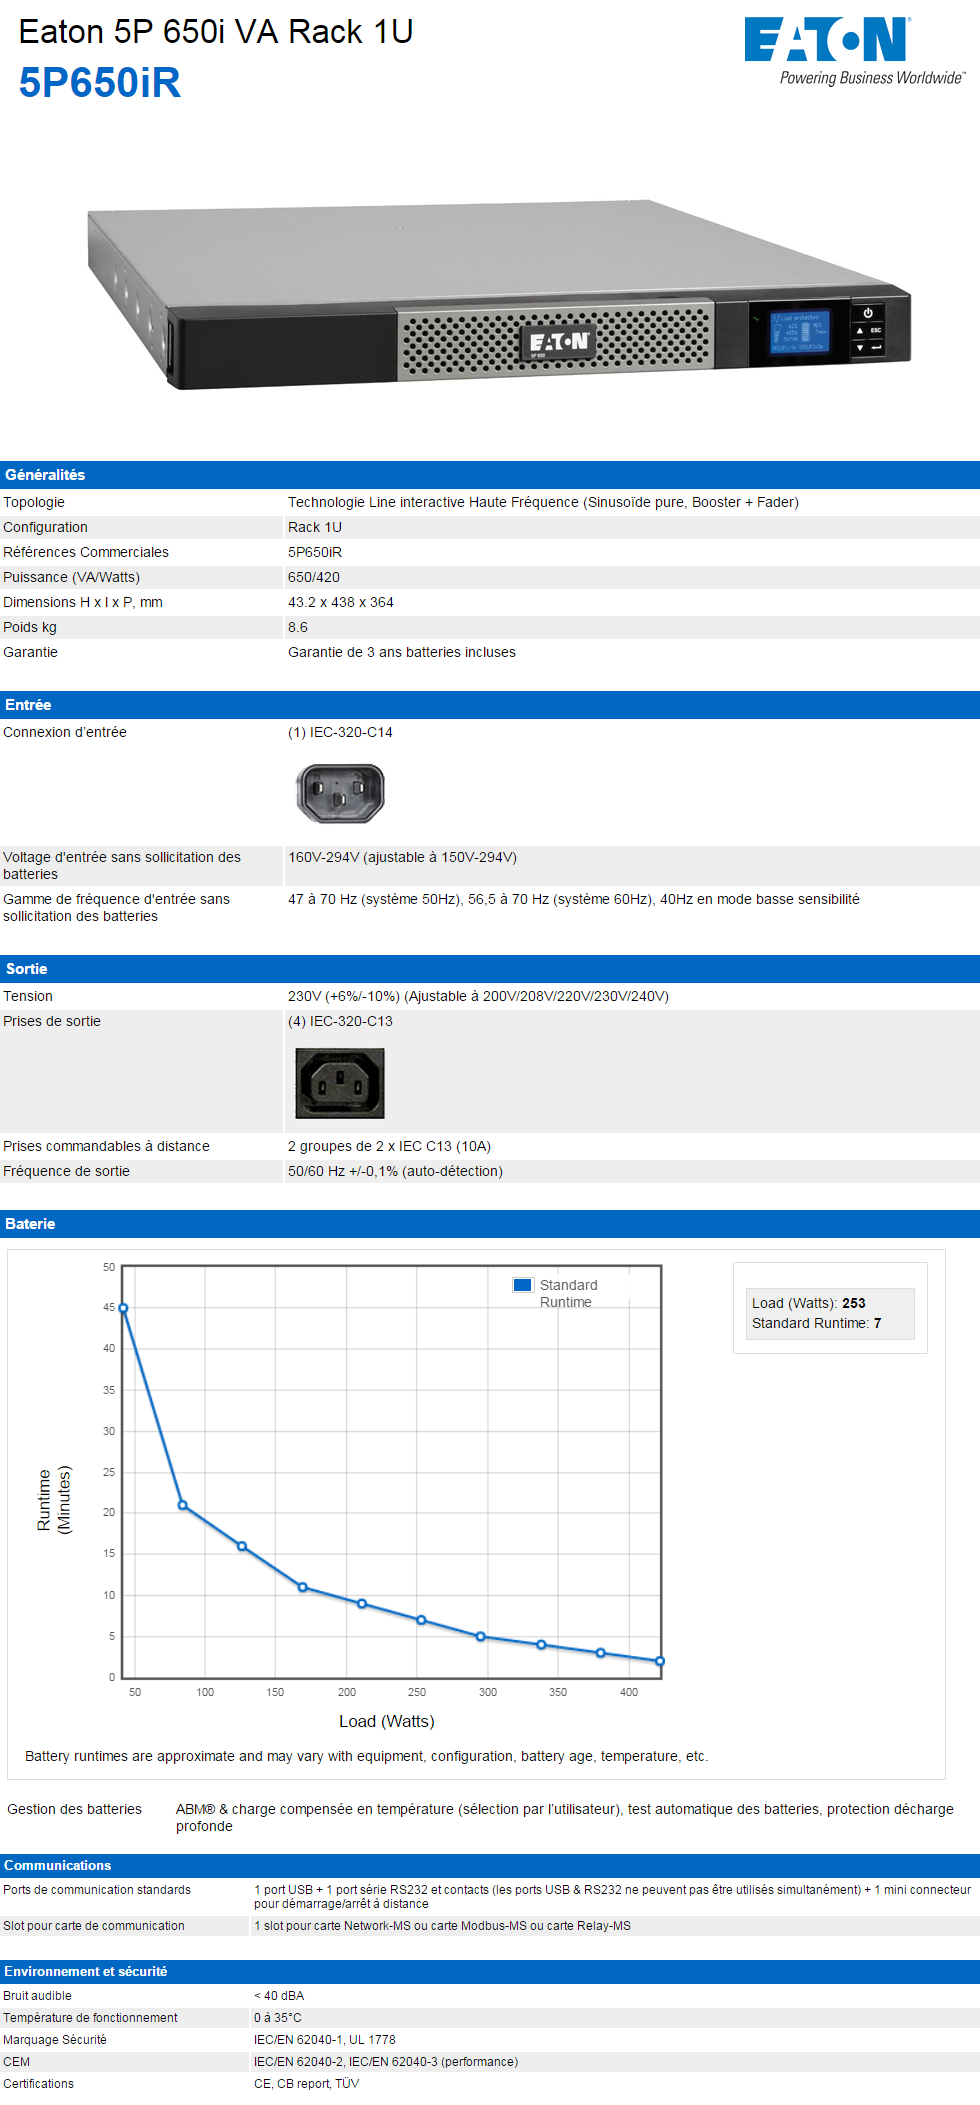Click the '(4) IEC-320-C13' text
Viewport: 980px width, 2105px height.
[340, 1021]
